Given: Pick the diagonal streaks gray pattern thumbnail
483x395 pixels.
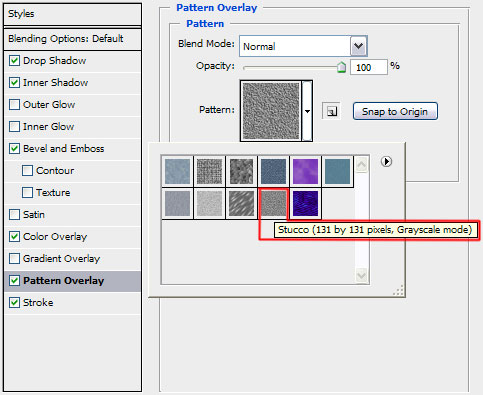Looking at the screenshot, I should coord(241,203).
